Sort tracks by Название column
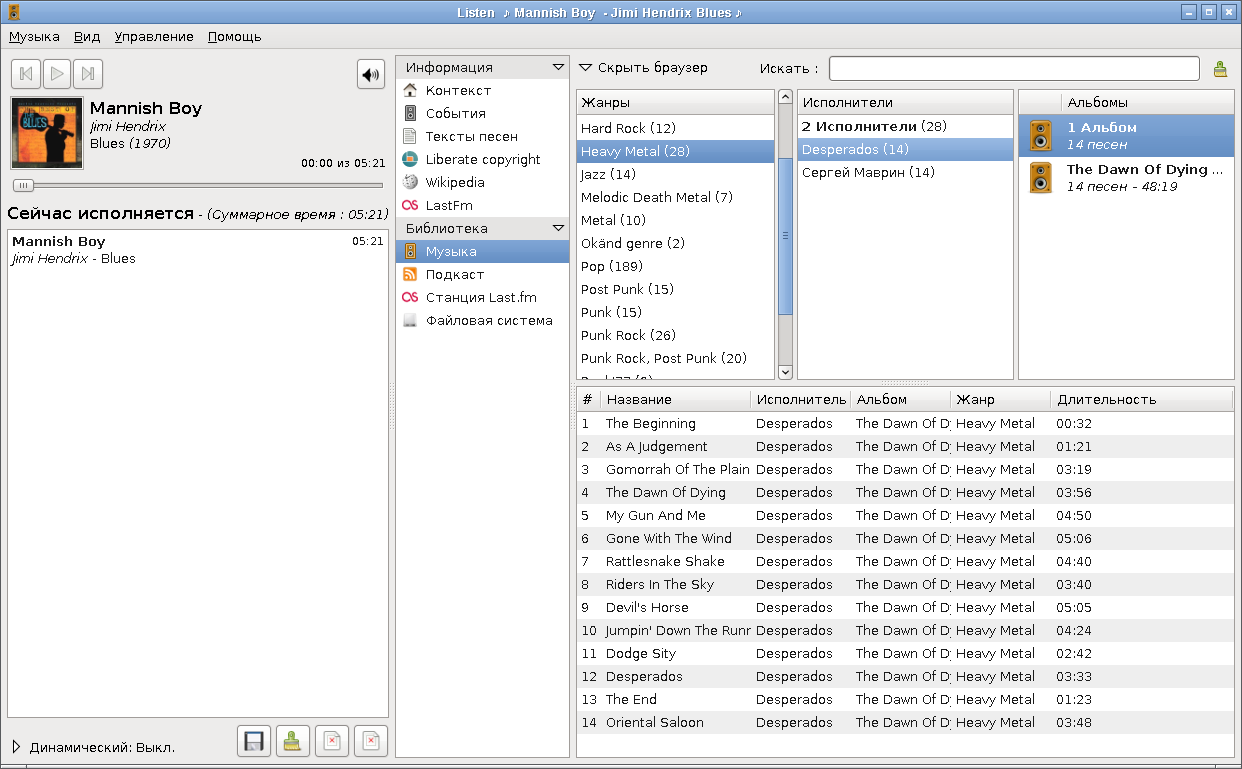Image resolution: width=1242 pixels, height=769 pixels. [675, 399]
